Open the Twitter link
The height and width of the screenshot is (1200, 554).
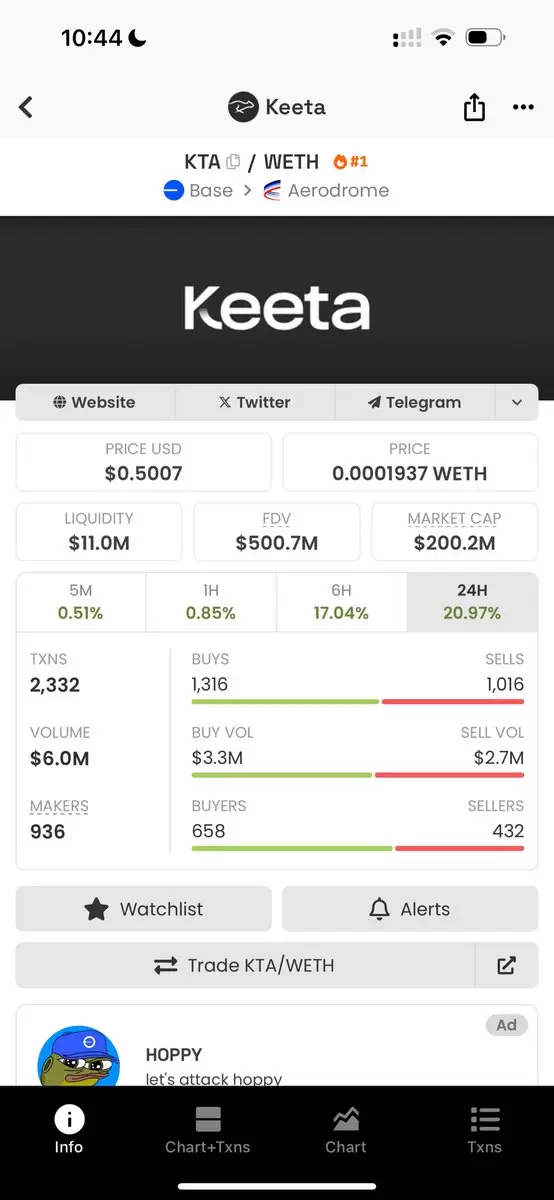pyautogui.click(x=255, y=402)
